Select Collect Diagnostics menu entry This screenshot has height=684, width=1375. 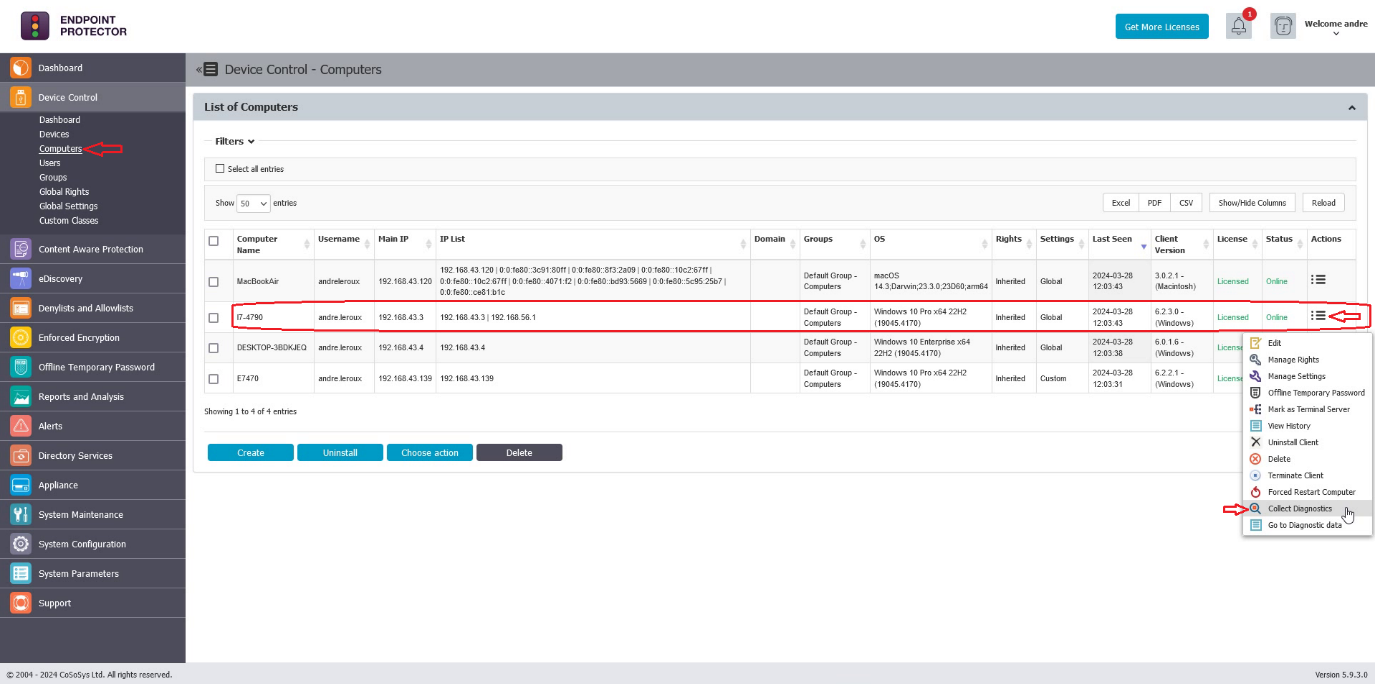point(1307,509)
